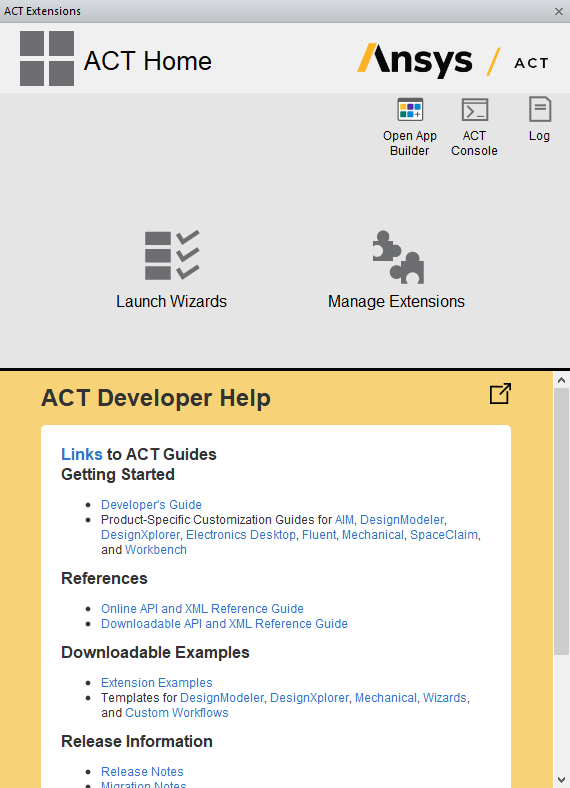Click the Getting Started heading
Image resolution: width=570 pixels, height=788 pixels.
pyautogui.click(x=118, y=474)
